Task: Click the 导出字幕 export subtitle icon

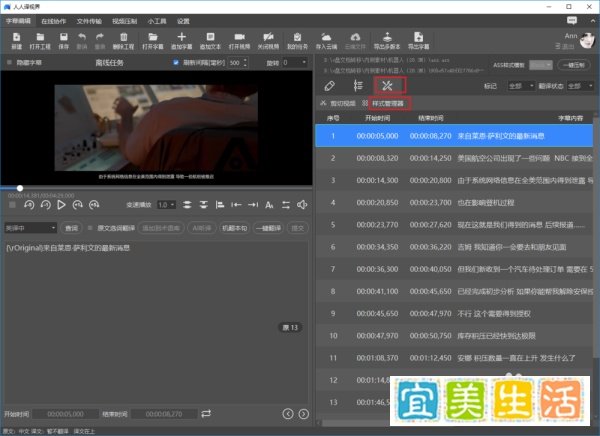Action: 418,37
